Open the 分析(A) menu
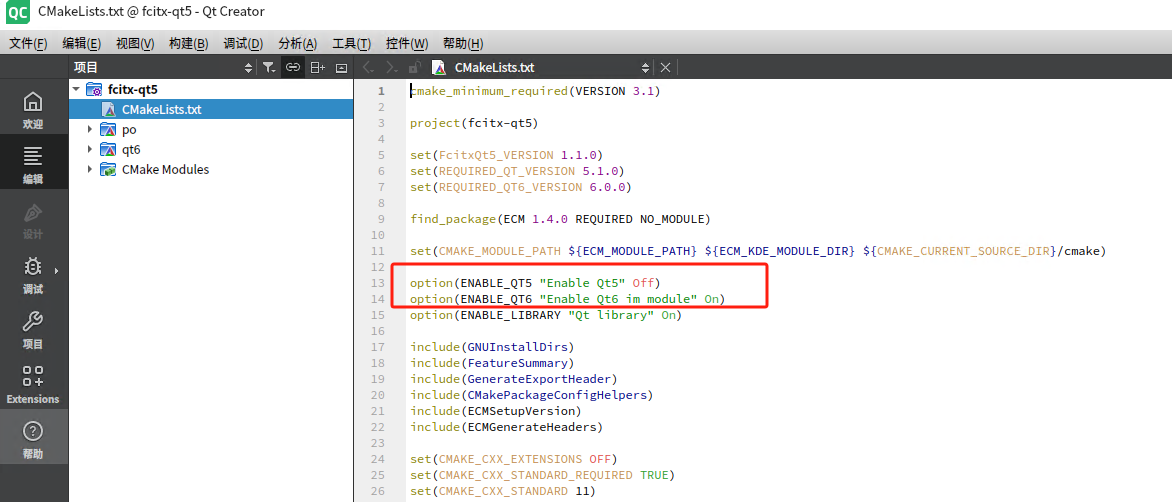 [x=297, y=43]
